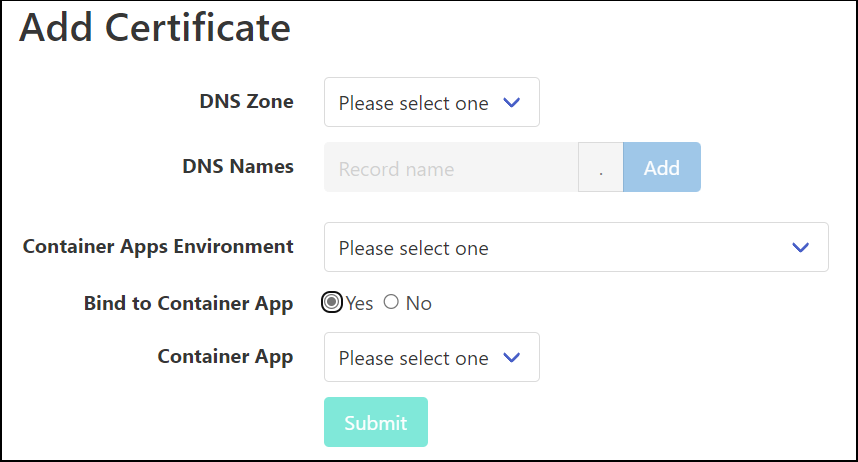Click the Container App field label
Screen dimensions: 858x462
225,357
